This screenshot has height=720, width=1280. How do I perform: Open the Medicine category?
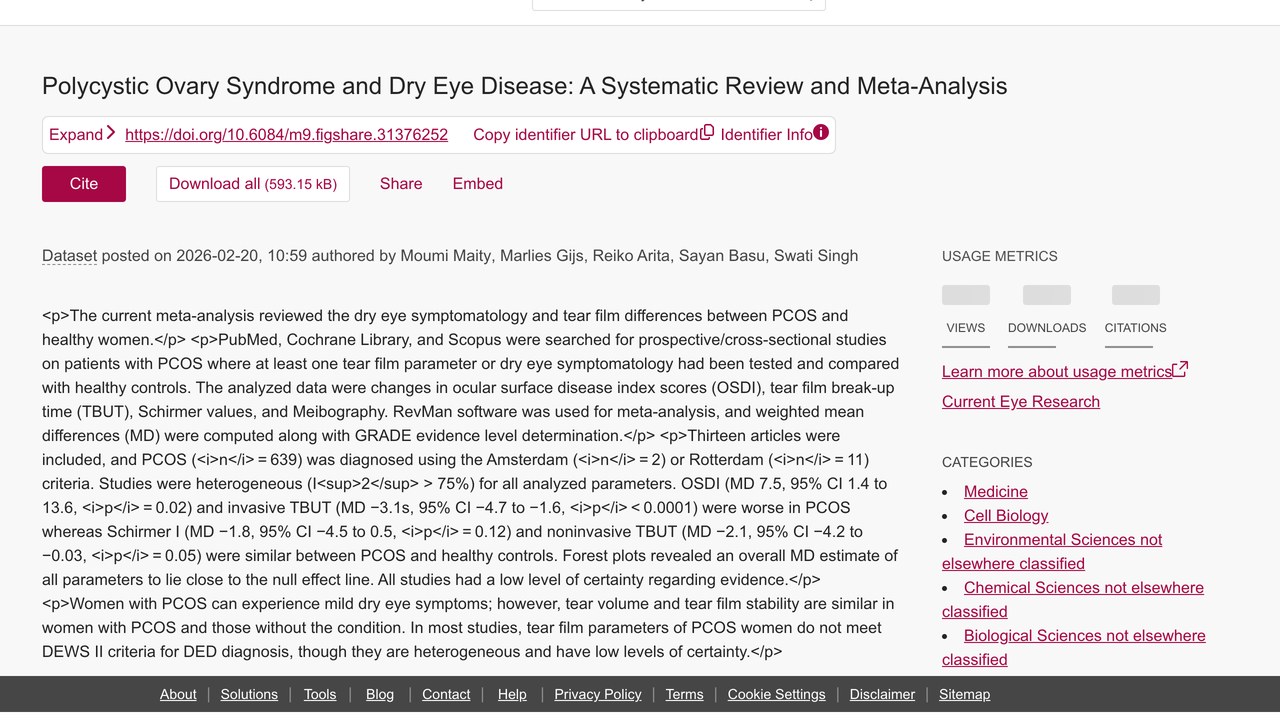coord(996,492)
